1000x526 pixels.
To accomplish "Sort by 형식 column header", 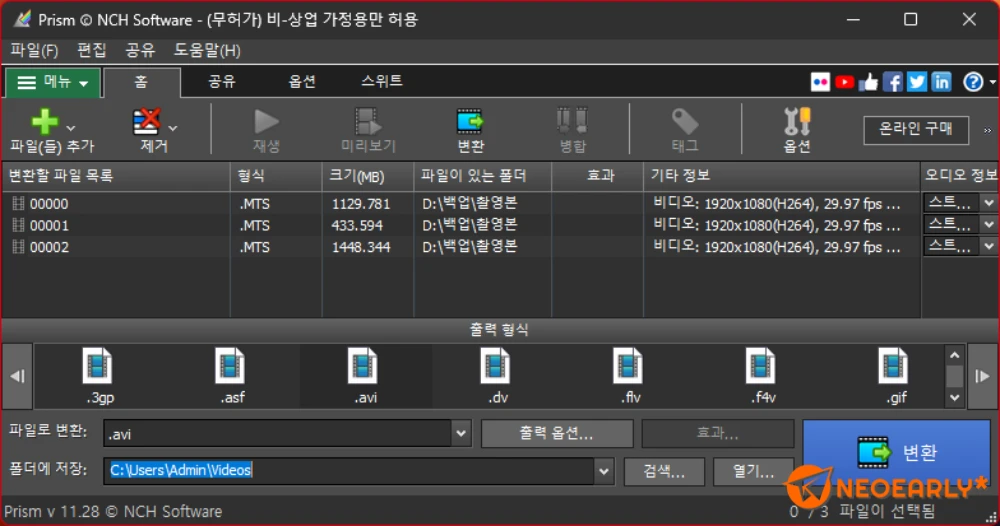I will (x=276, y=176).
